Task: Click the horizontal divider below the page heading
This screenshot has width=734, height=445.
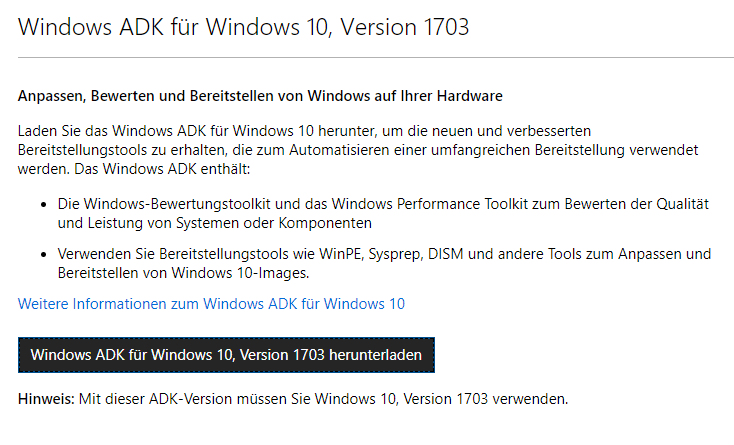Action: (376, 58)
